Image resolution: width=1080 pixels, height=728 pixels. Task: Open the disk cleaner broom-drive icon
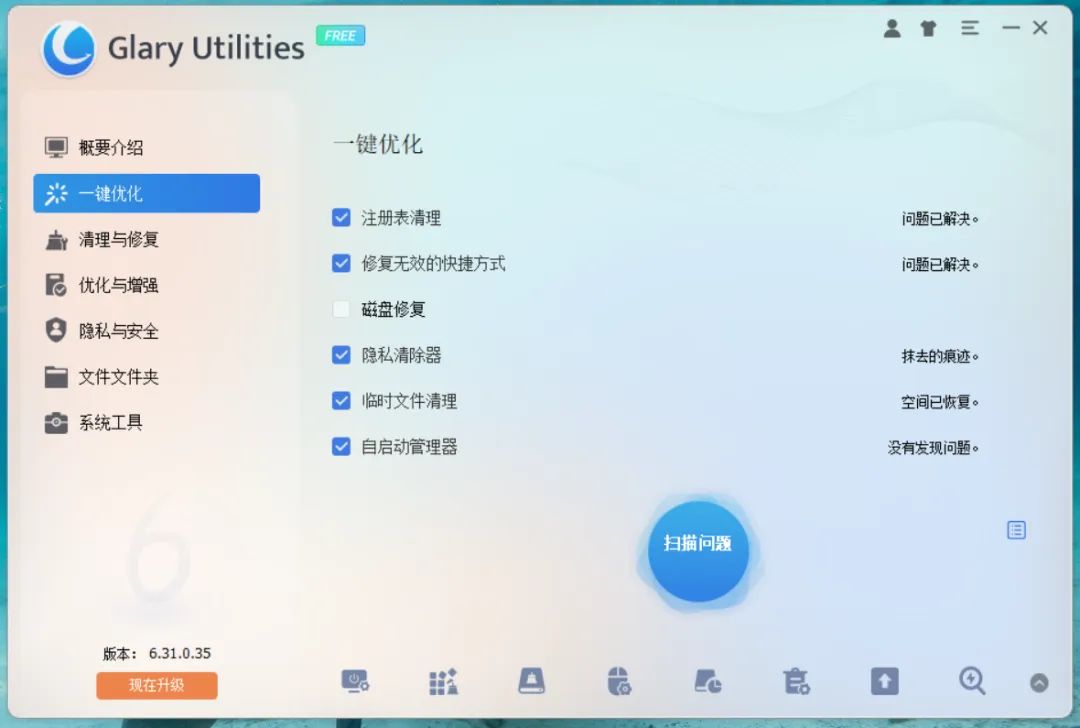pos(531,681)
